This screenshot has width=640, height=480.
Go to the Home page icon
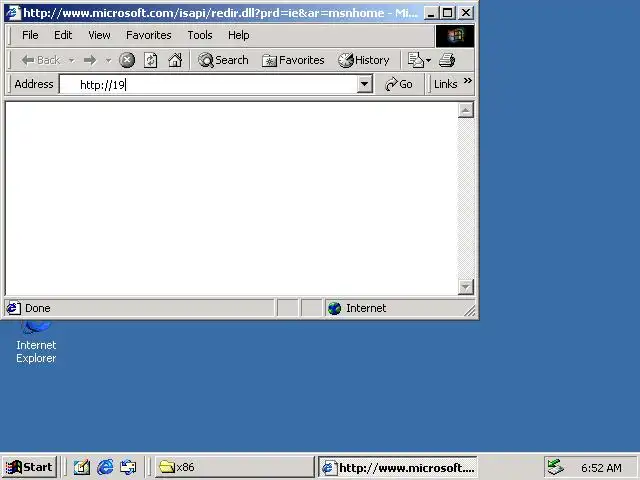(x=175, y=60)
